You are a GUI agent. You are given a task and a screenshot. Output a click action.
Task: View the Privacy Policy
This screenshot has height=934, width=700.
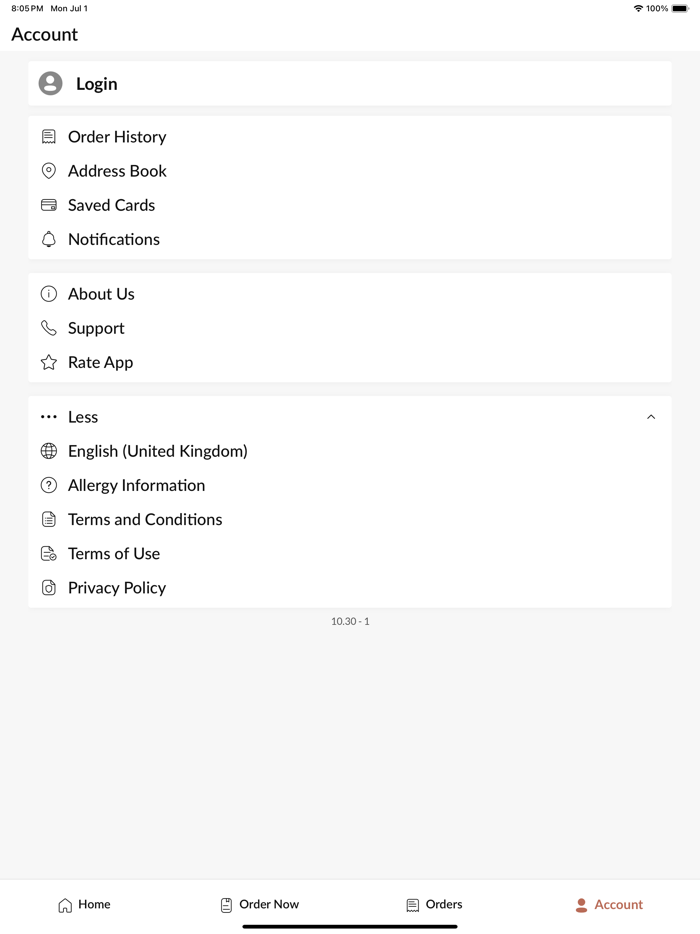click(117, 588)
